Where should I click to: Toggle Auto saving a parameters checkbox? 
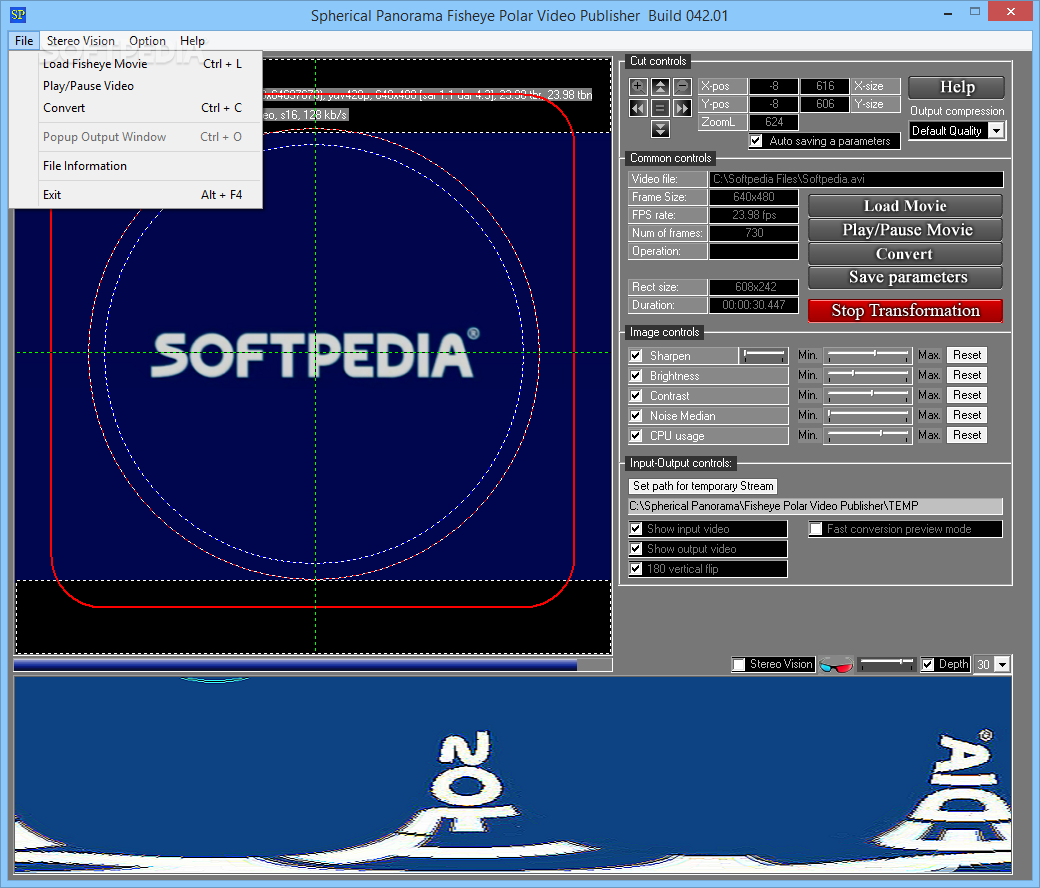point(755,141)
